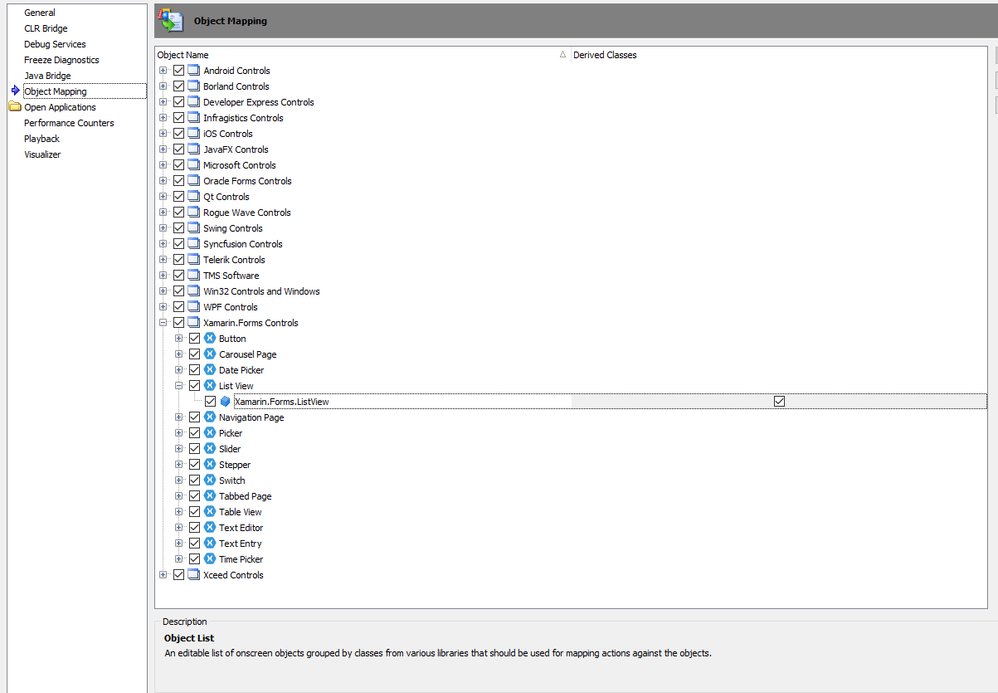Open the CLR Bridge settings page

(x=46, y=29)
